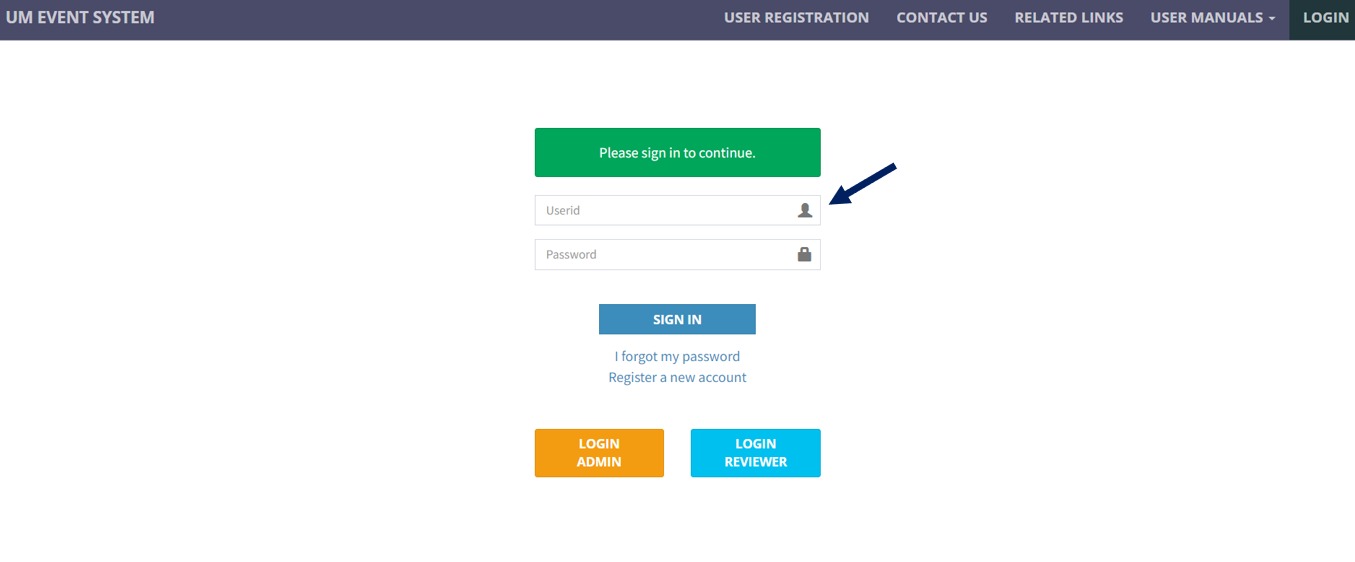This screenshot has height=562, width=1355.
Task: Click the UM Event System brand title
Action: click(80, 18)
